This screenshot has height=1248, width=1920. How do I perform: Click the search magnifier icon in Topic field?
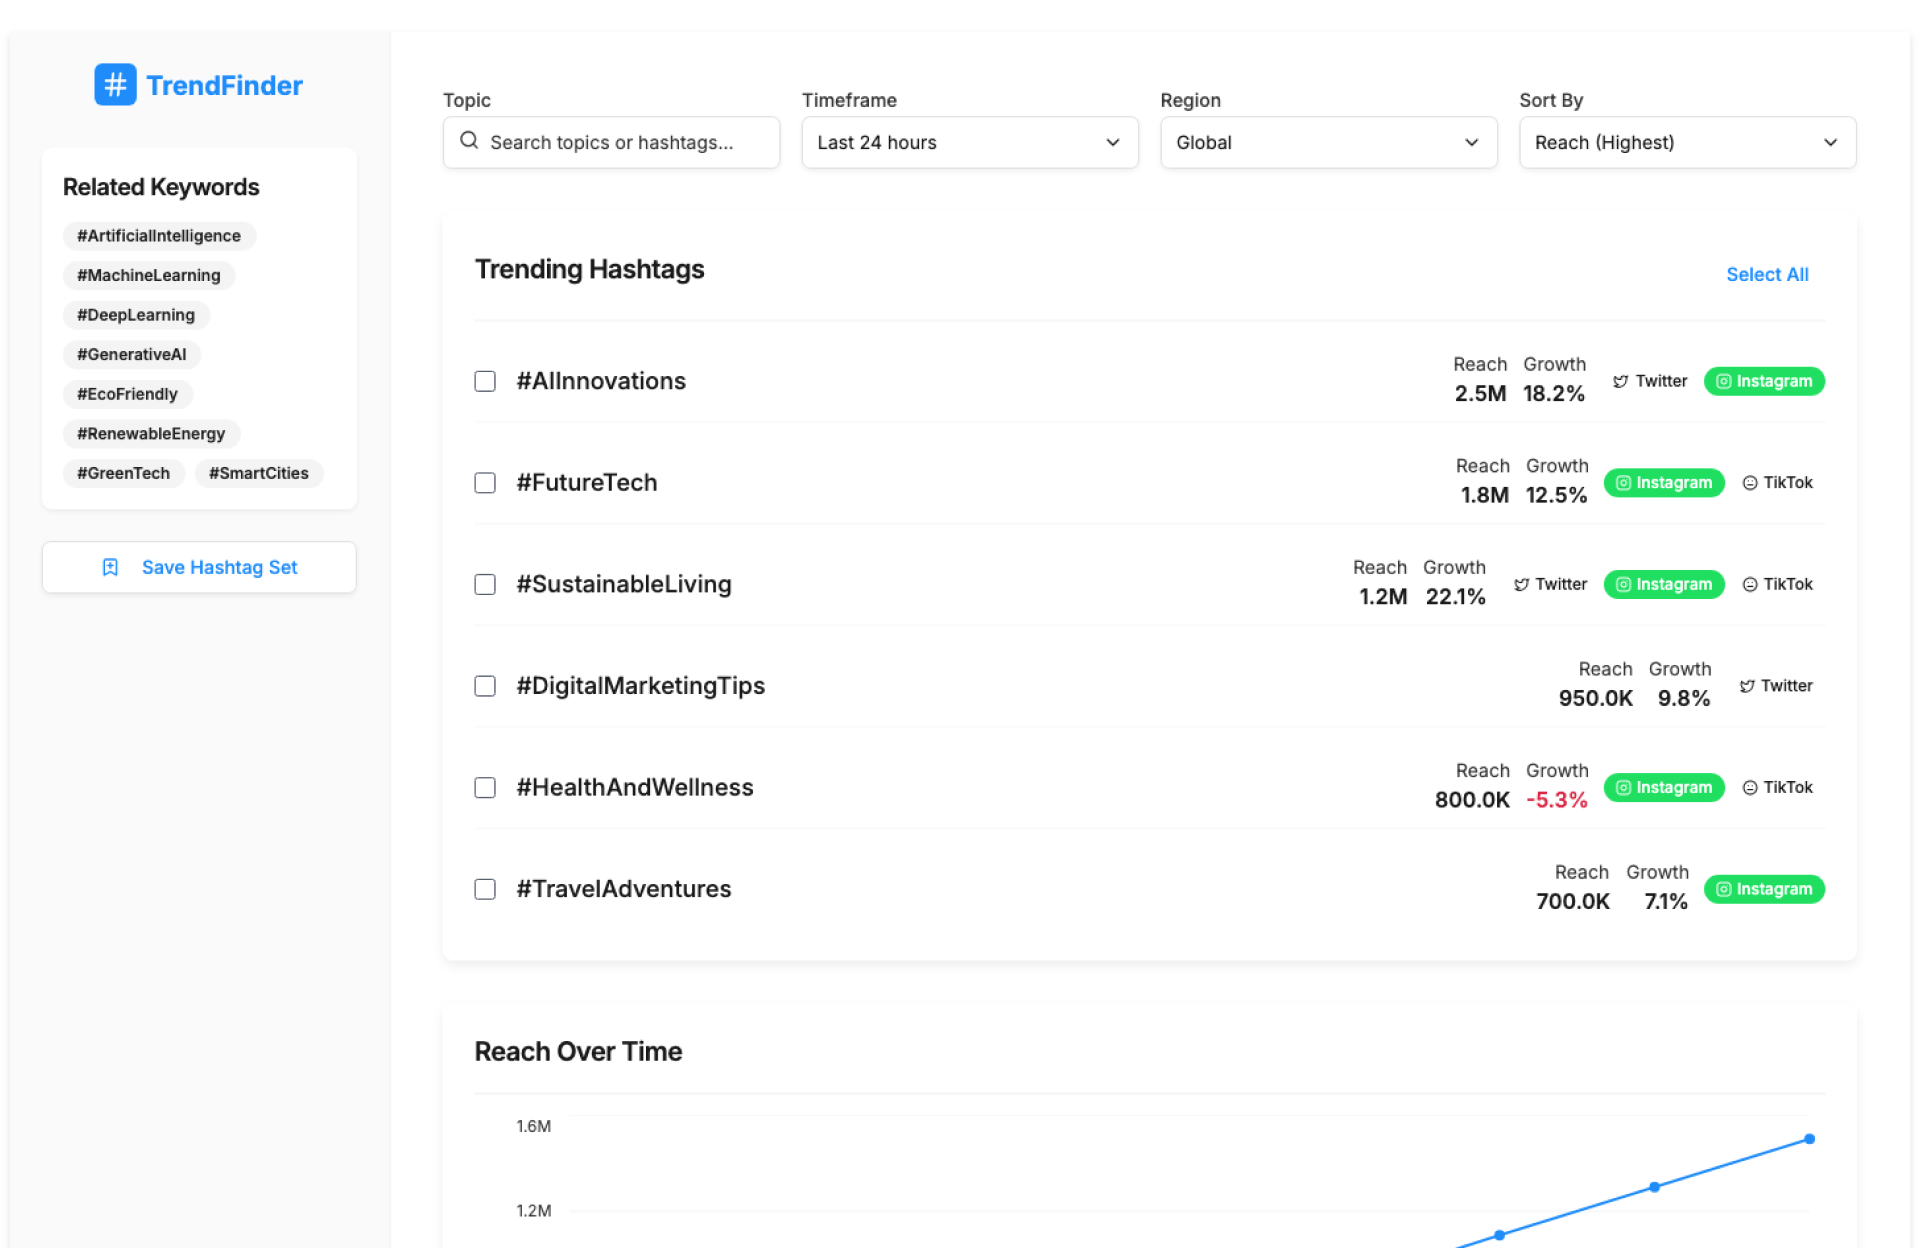tap(469, 141)
